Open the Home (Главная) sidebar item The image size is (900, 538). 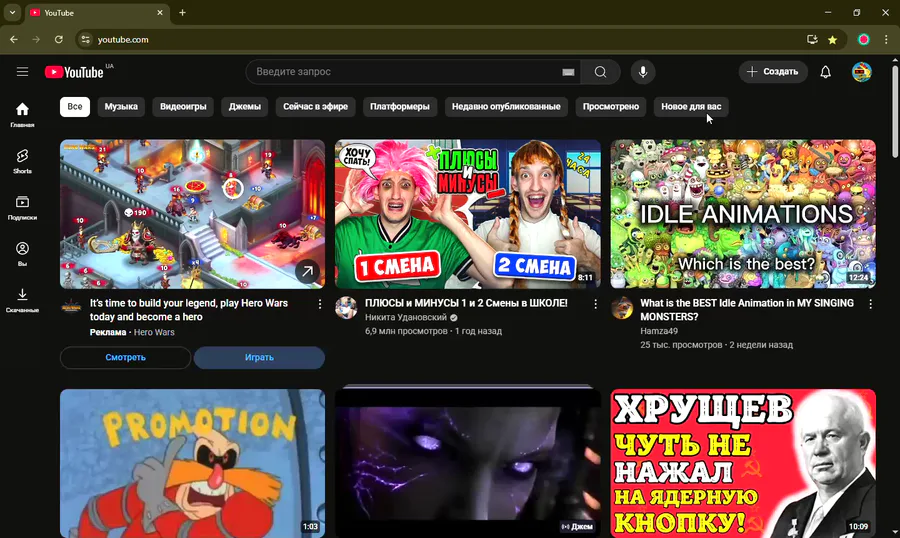pos(22,115)
